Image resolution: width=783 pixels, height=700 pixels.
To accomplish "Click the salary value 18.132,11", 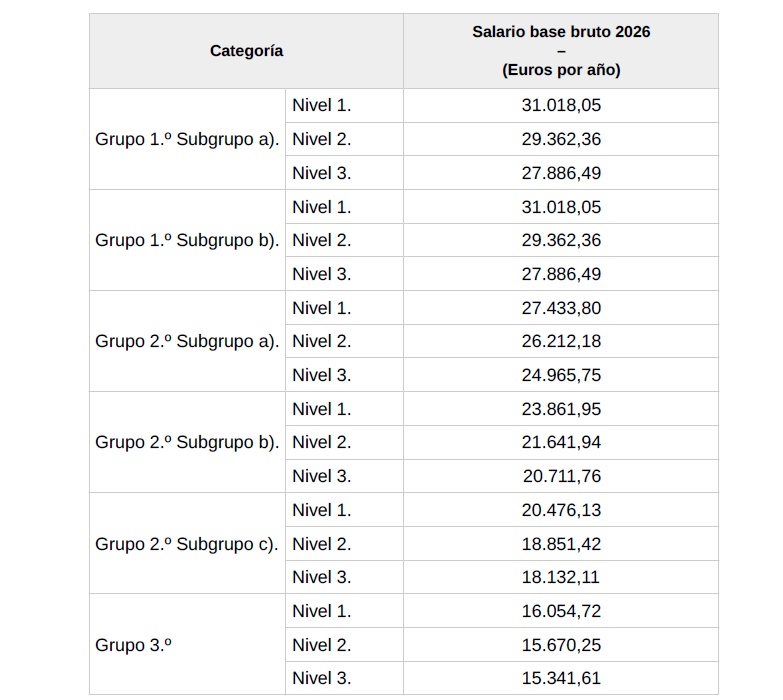I will coord(561,577).
